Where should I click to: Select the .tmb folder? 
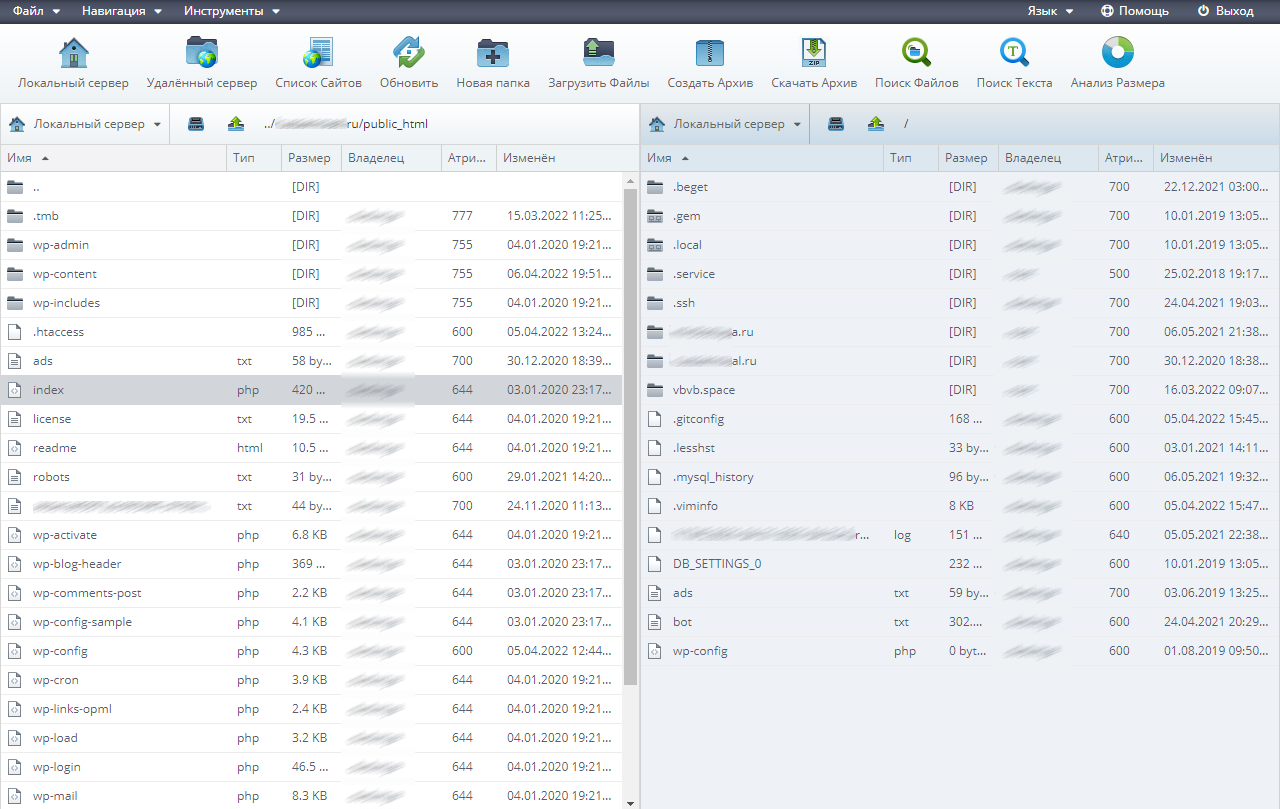point(311,216)
